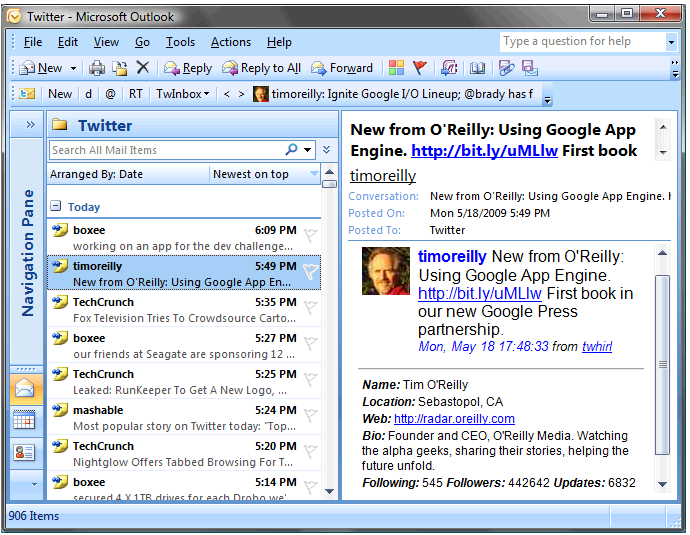Click the Categorize colored squares icon

click(397, 68)
